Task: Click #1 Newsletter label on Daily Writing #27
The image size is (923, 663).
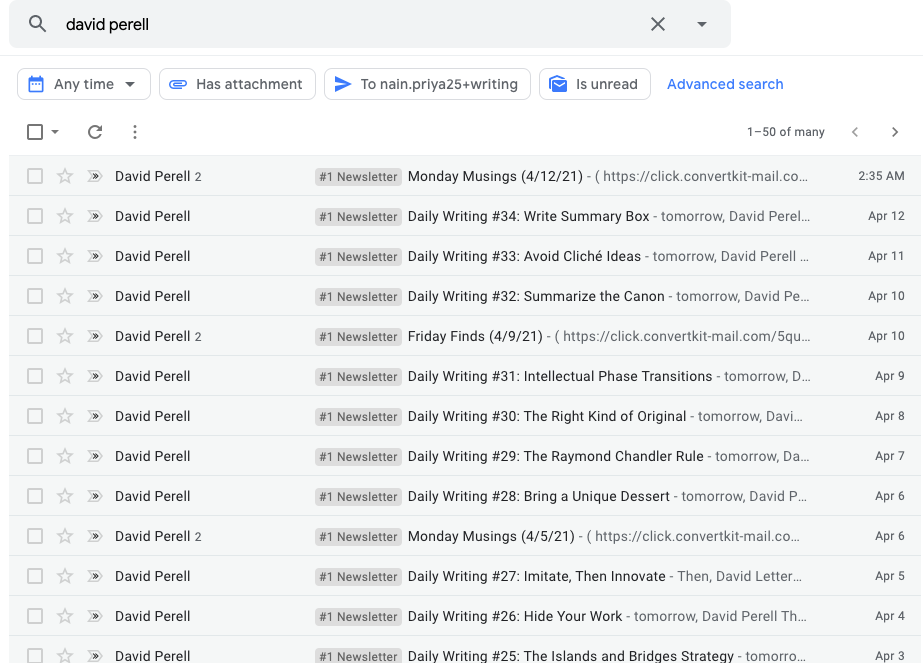Action: [x=358, y=577]
